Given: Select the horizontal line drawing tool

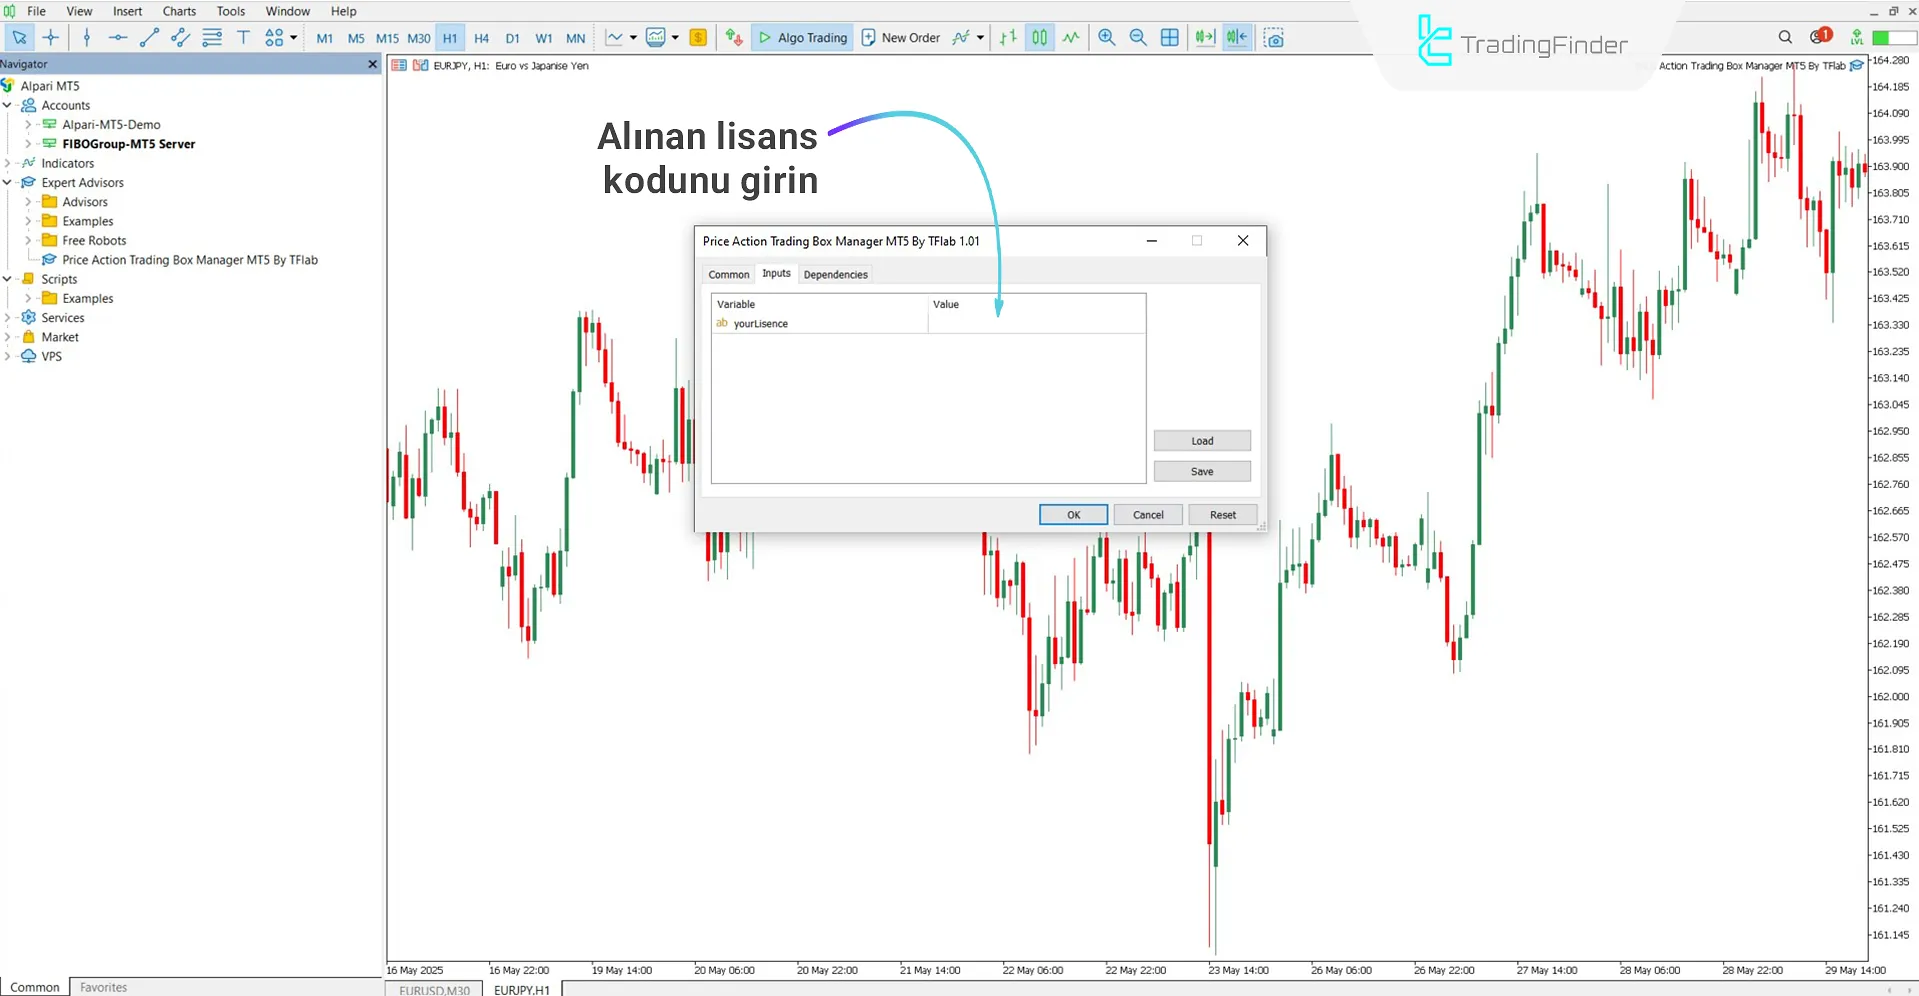Looking at the screenshot, I should point(118,38).
